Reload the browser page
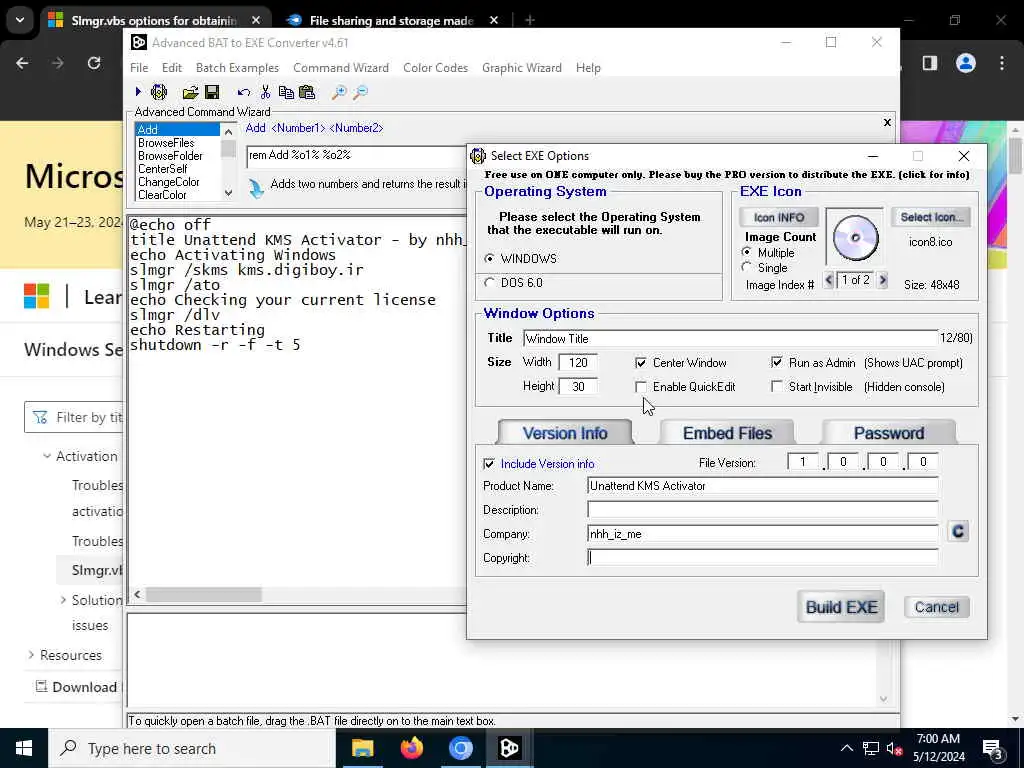This screenshot has height=768, width=1024. pos(94,63)
